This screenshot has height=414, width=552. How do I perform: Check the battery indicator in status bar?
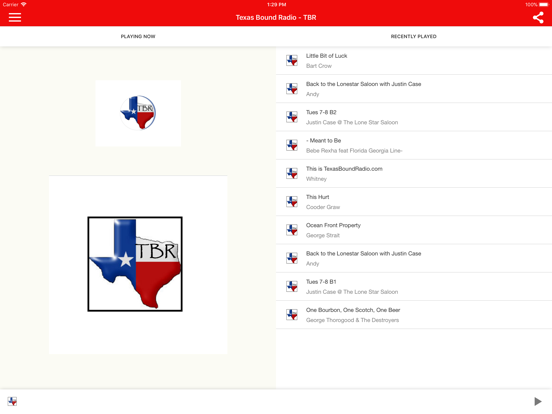tap(544, 5)
